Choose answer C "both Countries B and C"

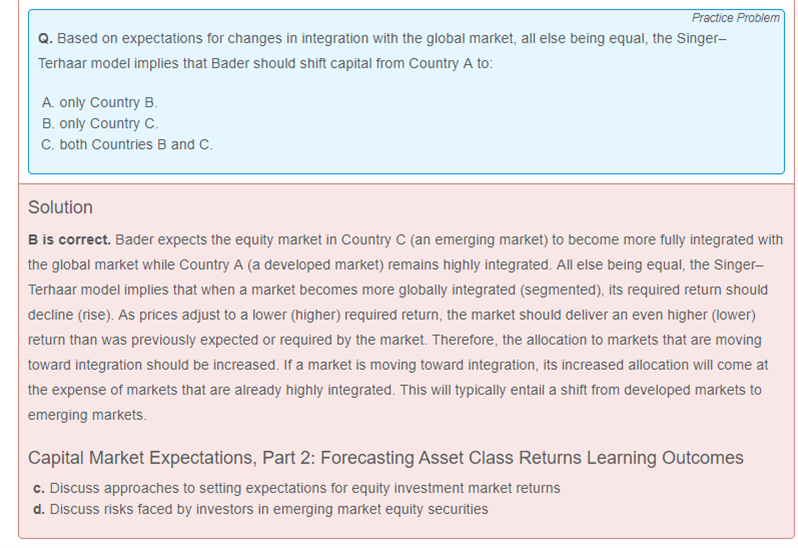pyautogui.click(x=127, y=145)
